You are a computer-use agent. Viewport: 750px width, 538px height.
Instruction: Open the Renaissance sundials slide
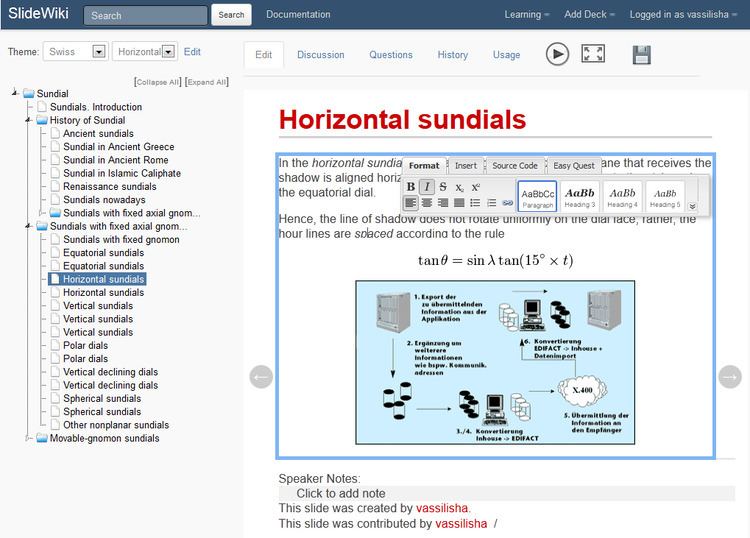pos(110,187)
